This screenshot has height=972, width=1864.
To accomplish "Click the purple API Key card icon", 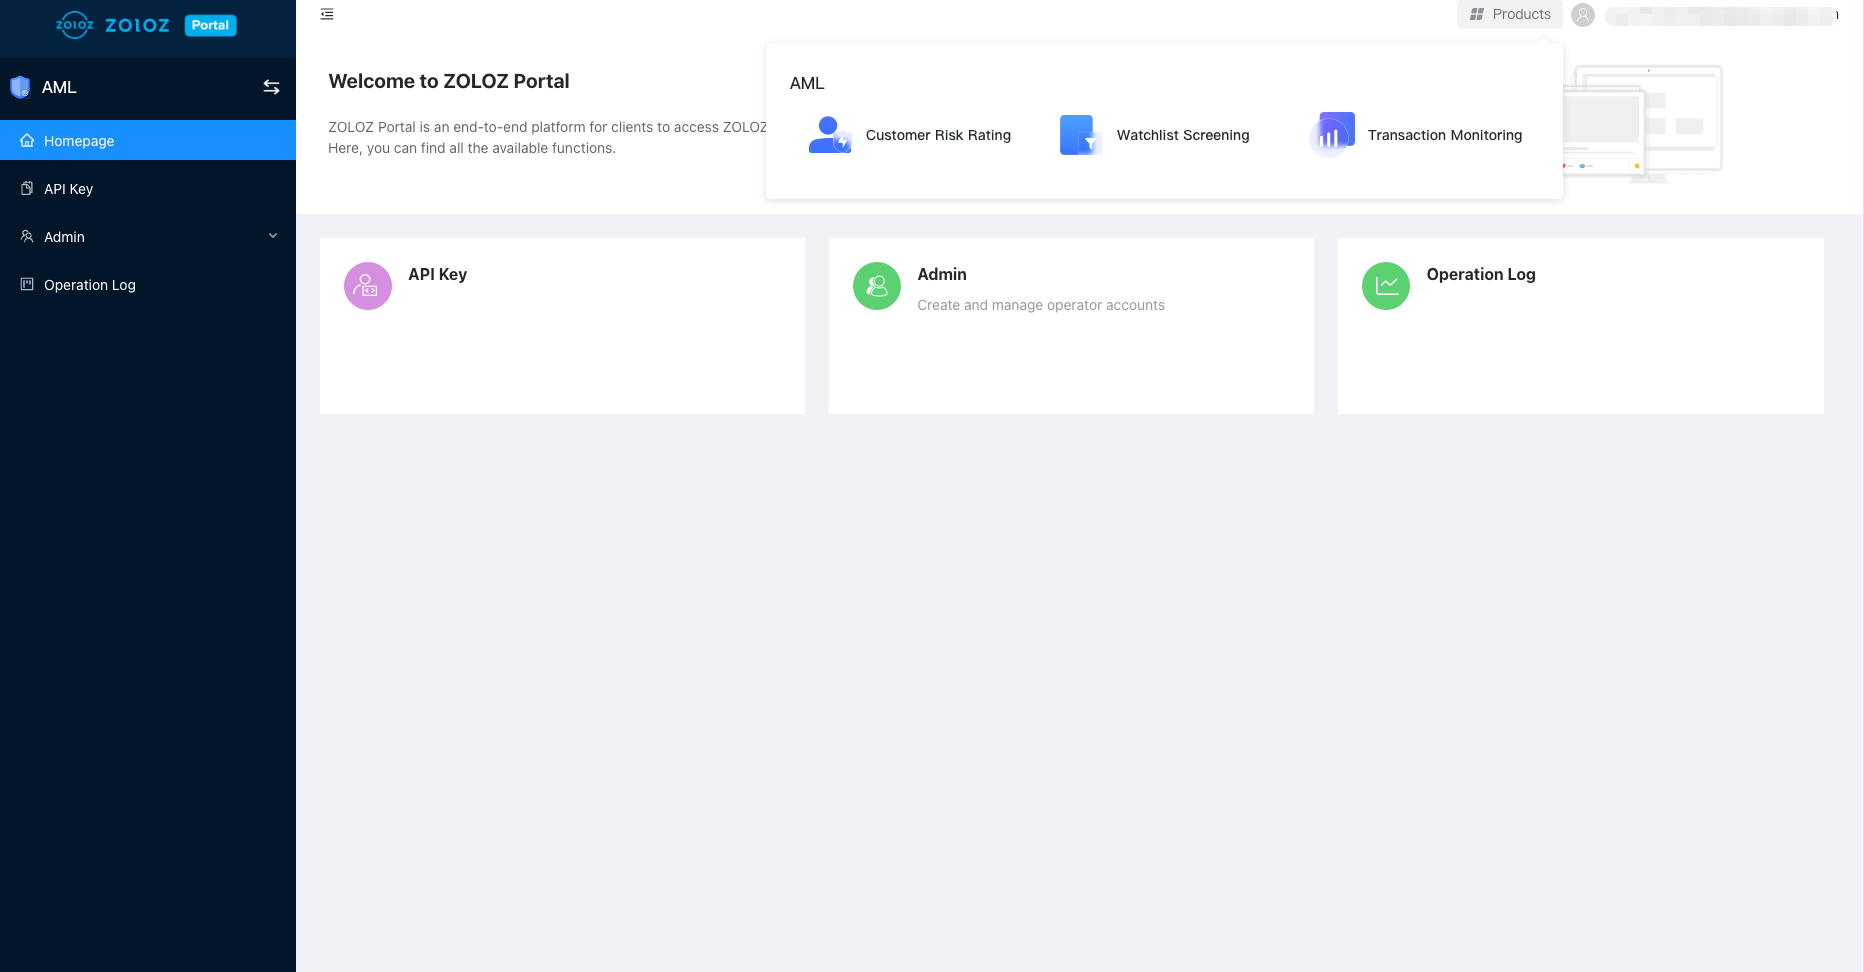I will 368,286.
